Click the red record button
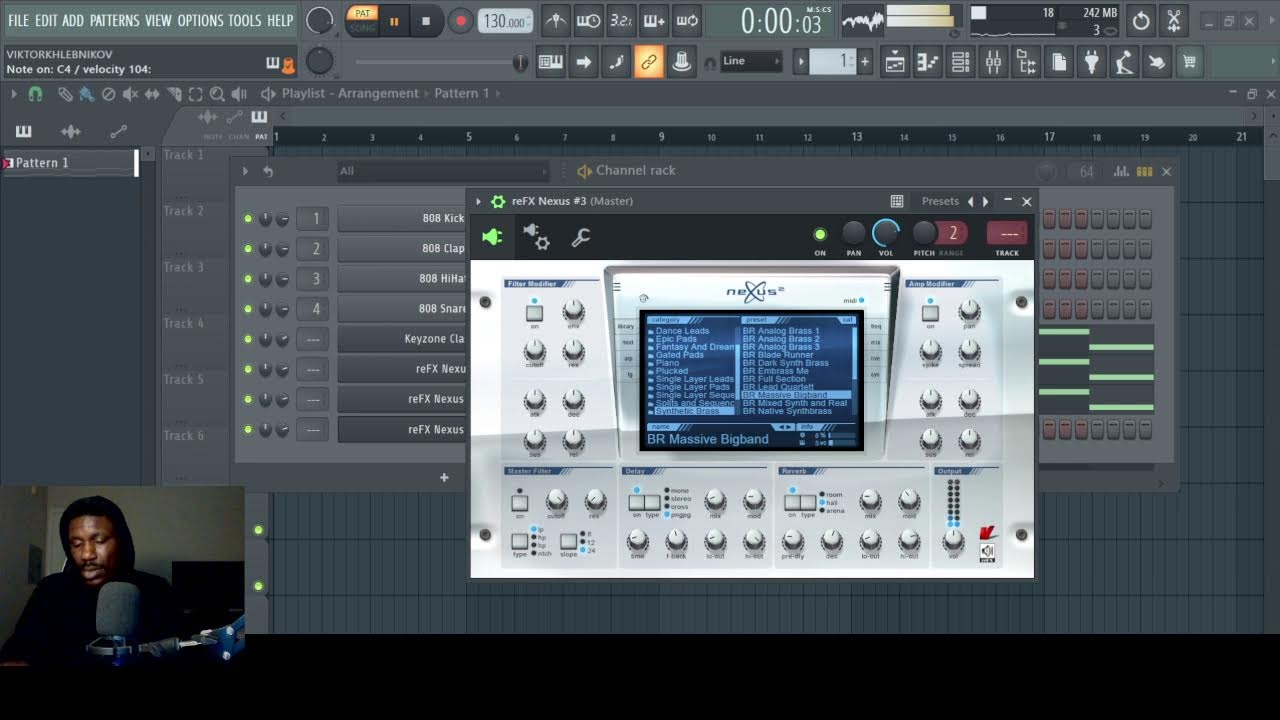Screen dimensions: 1280x720 (x=460, y=20)
